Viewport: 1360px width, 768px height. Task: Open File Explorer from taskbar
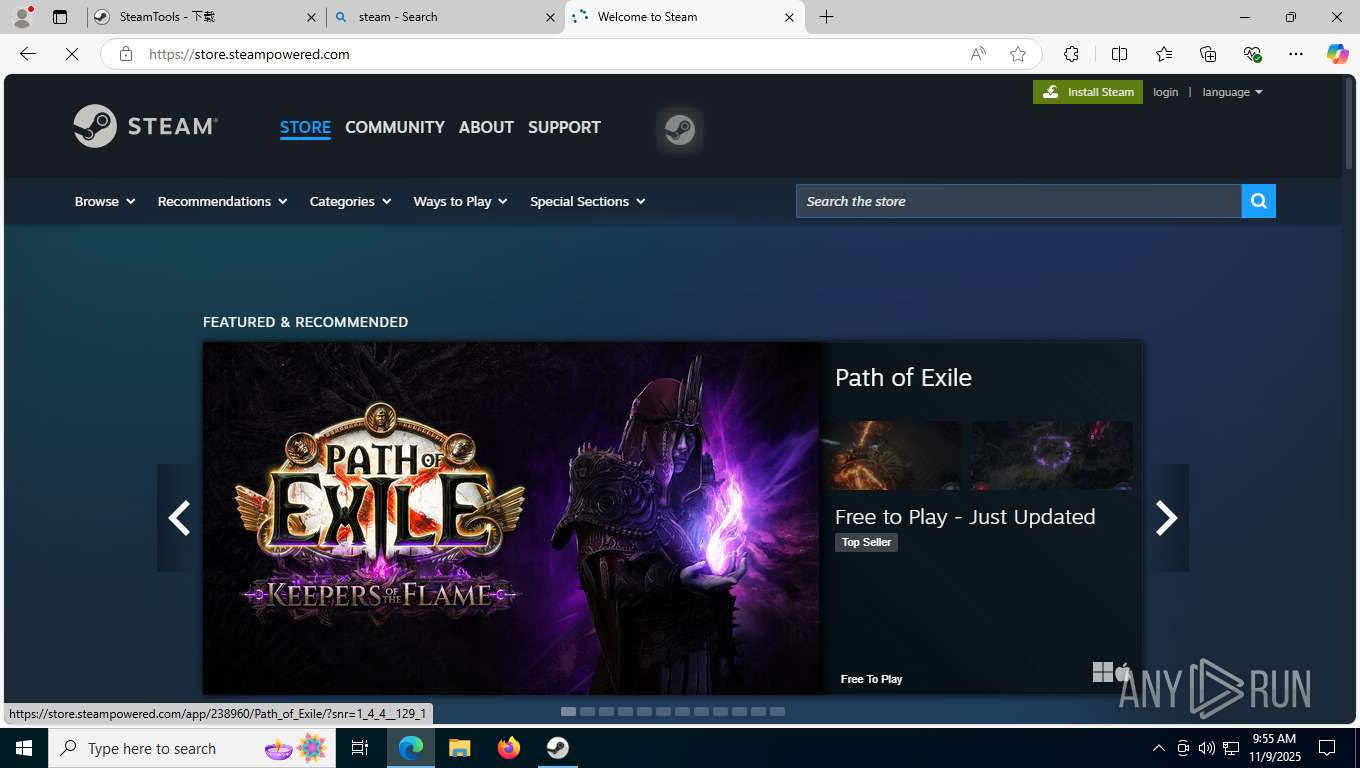459,748
